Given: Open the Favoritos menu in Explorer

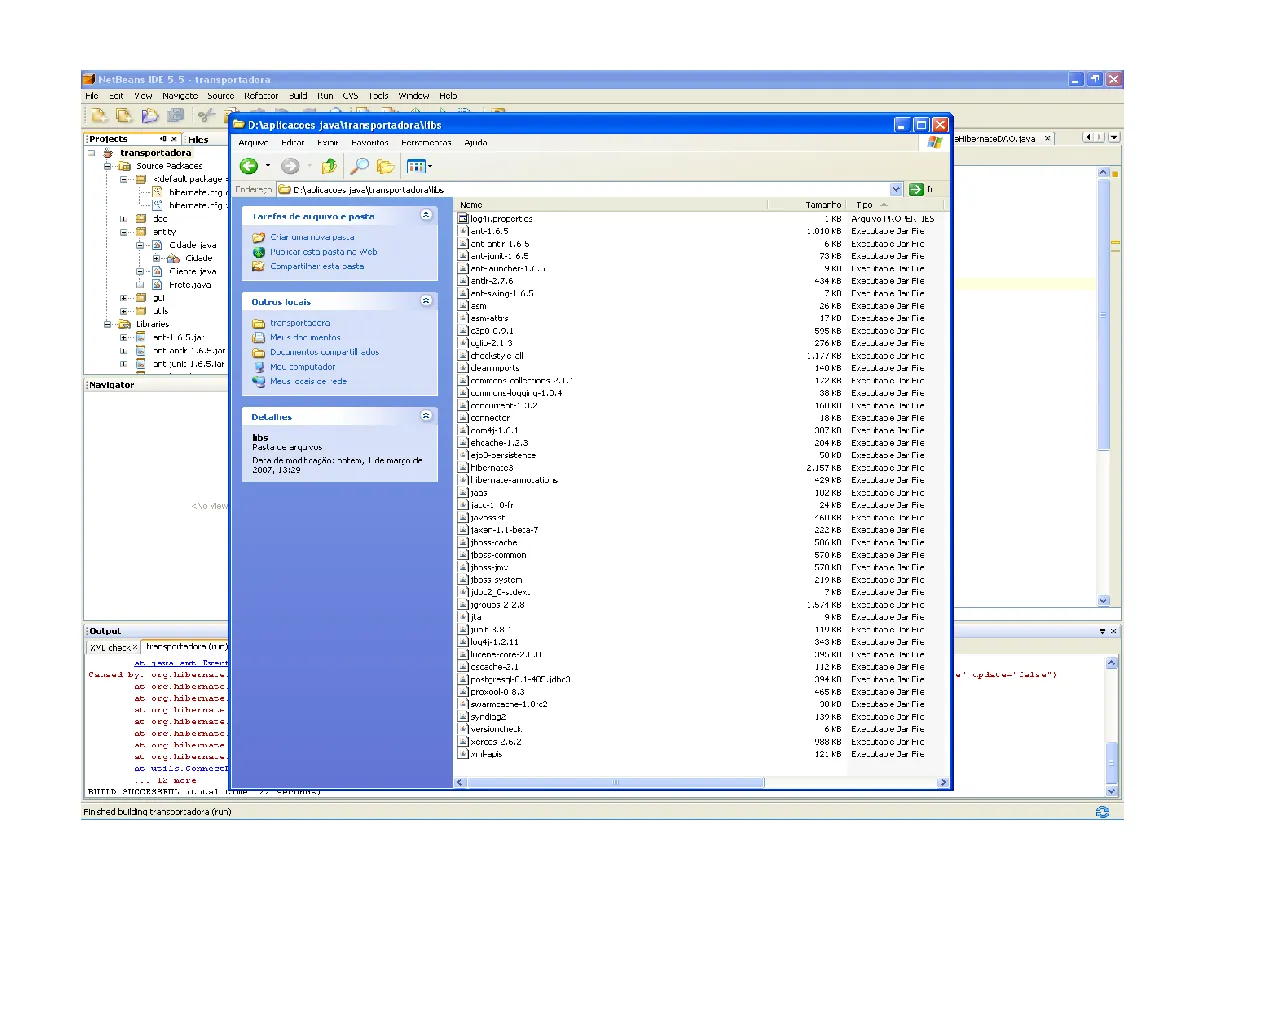Looking at the screenshot, I should (370, 143).
